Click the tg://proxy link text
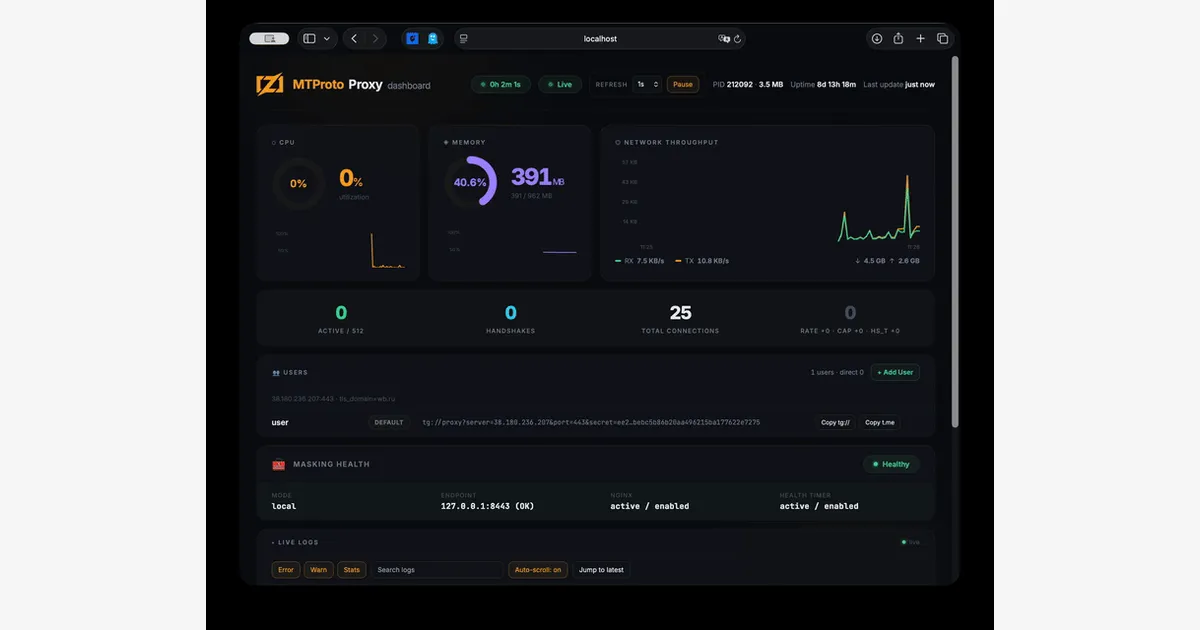 pos(591,422)
